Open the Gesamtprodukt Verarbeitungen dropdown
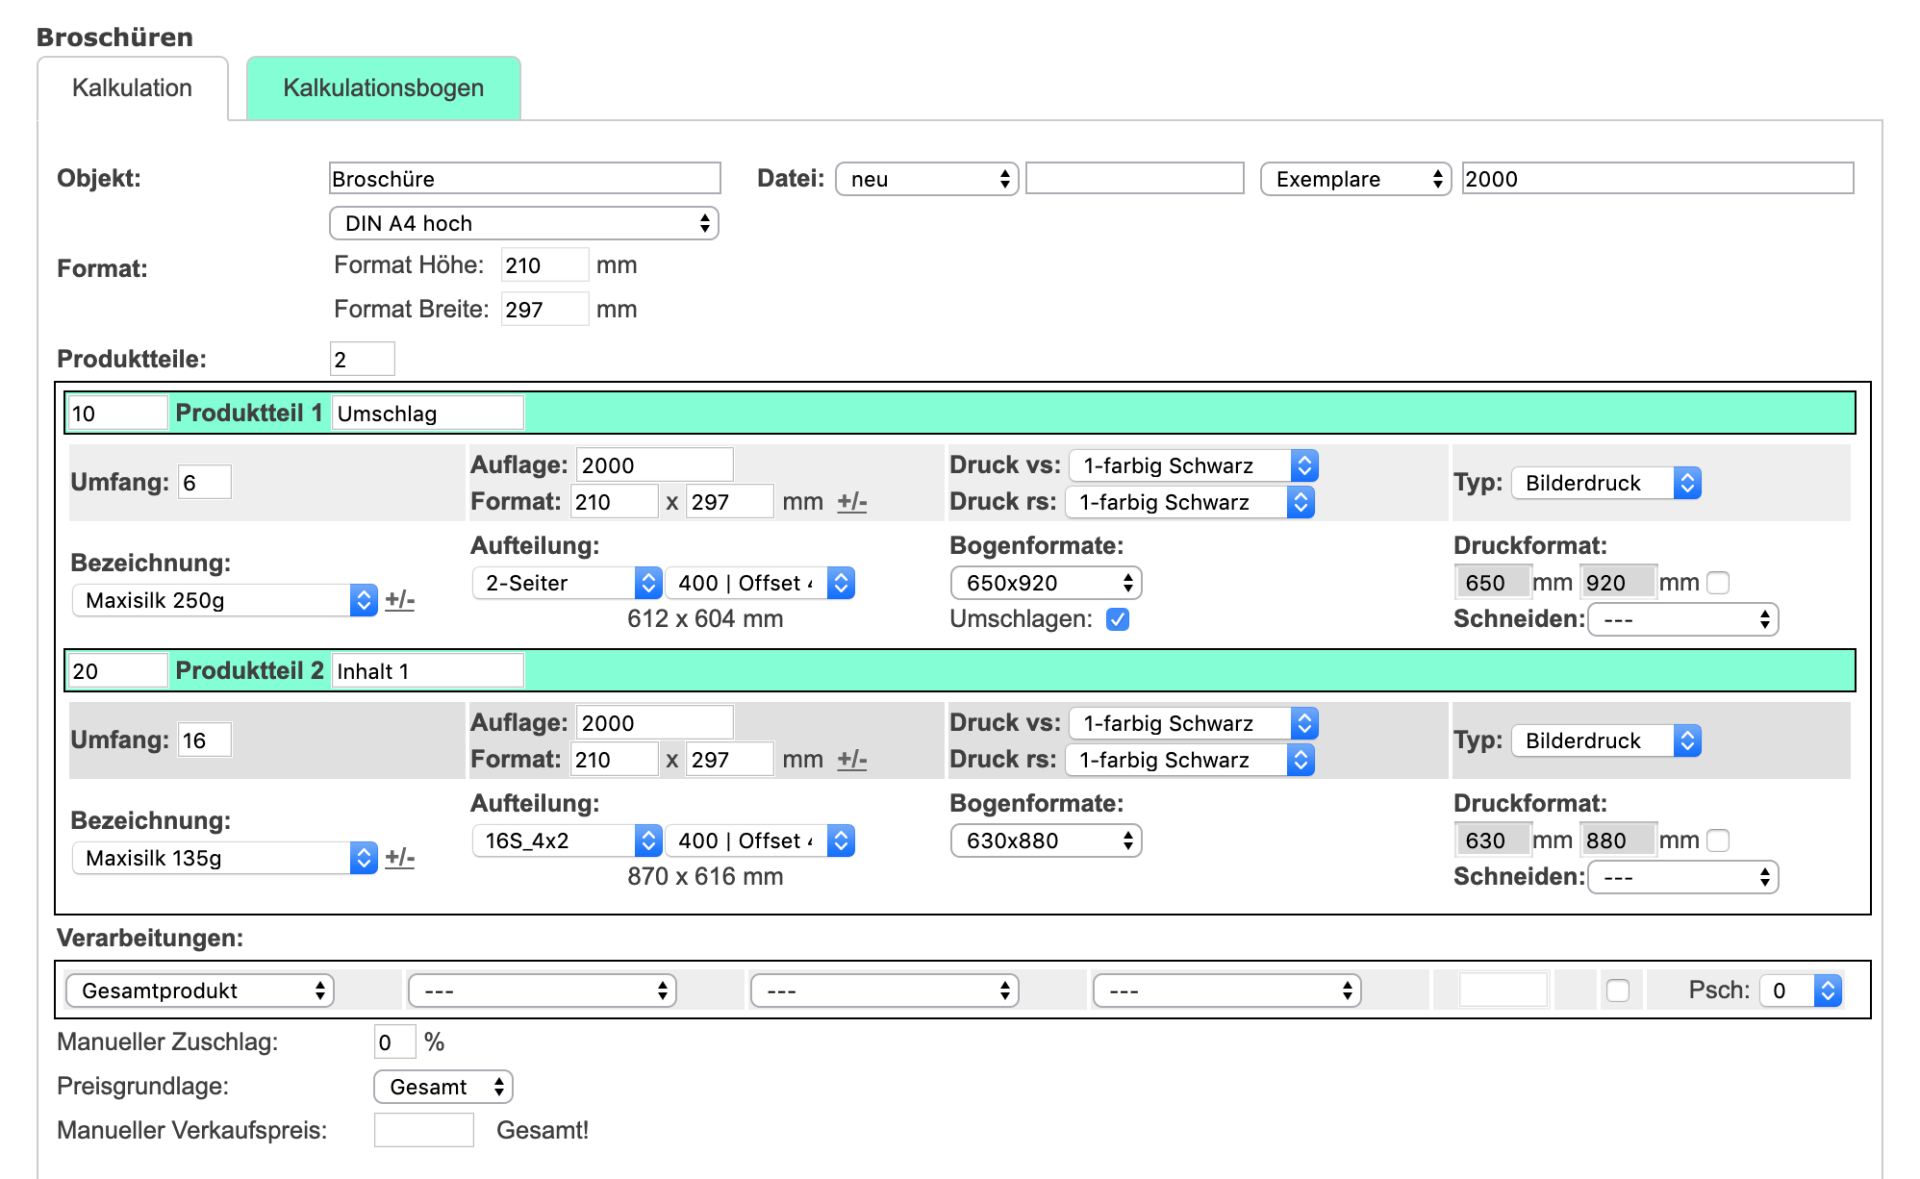The height and width of the screenshot is (1179, 1920). tap(199, 990)
